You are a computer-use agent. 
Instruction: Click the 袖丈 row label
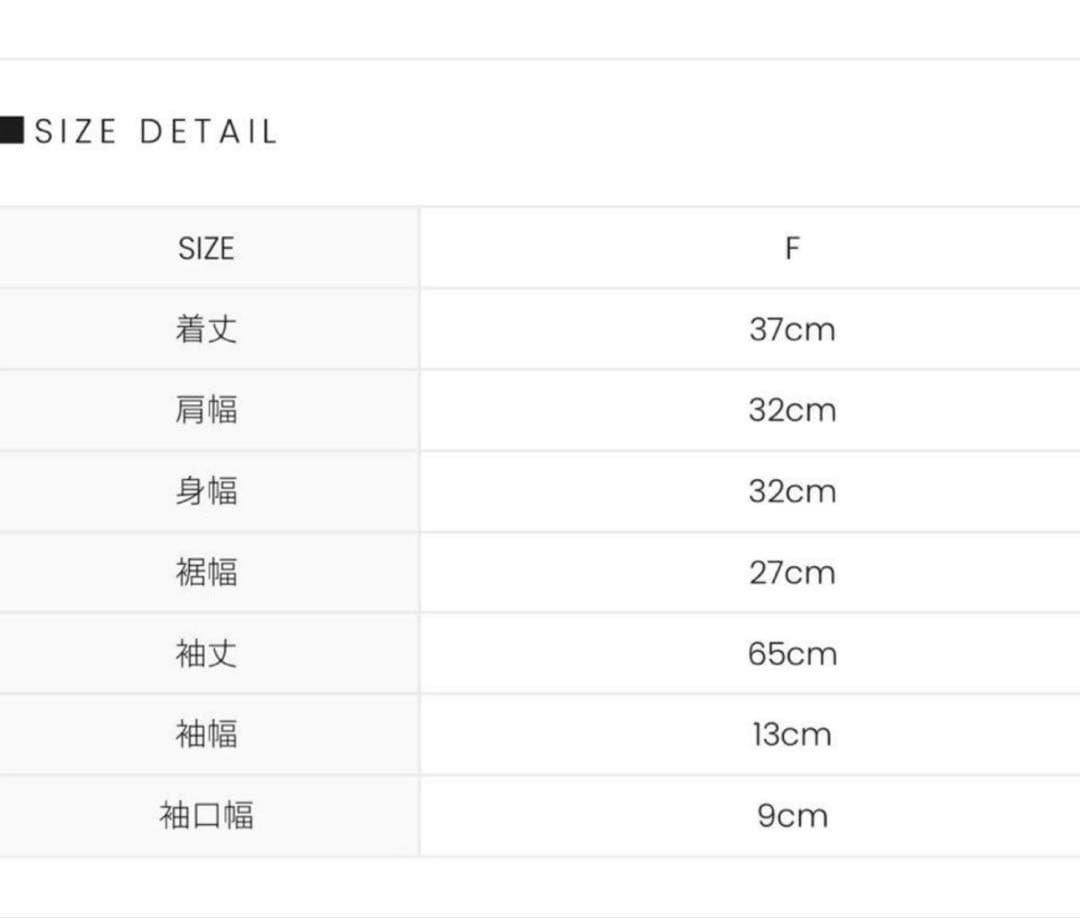click(206, 653)
